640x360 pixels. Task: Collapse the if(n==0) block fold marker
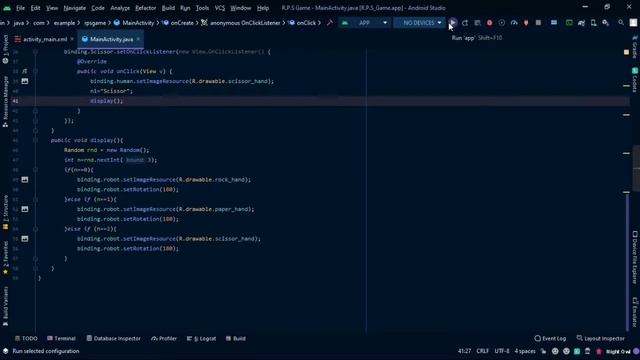tap(36, 170)
